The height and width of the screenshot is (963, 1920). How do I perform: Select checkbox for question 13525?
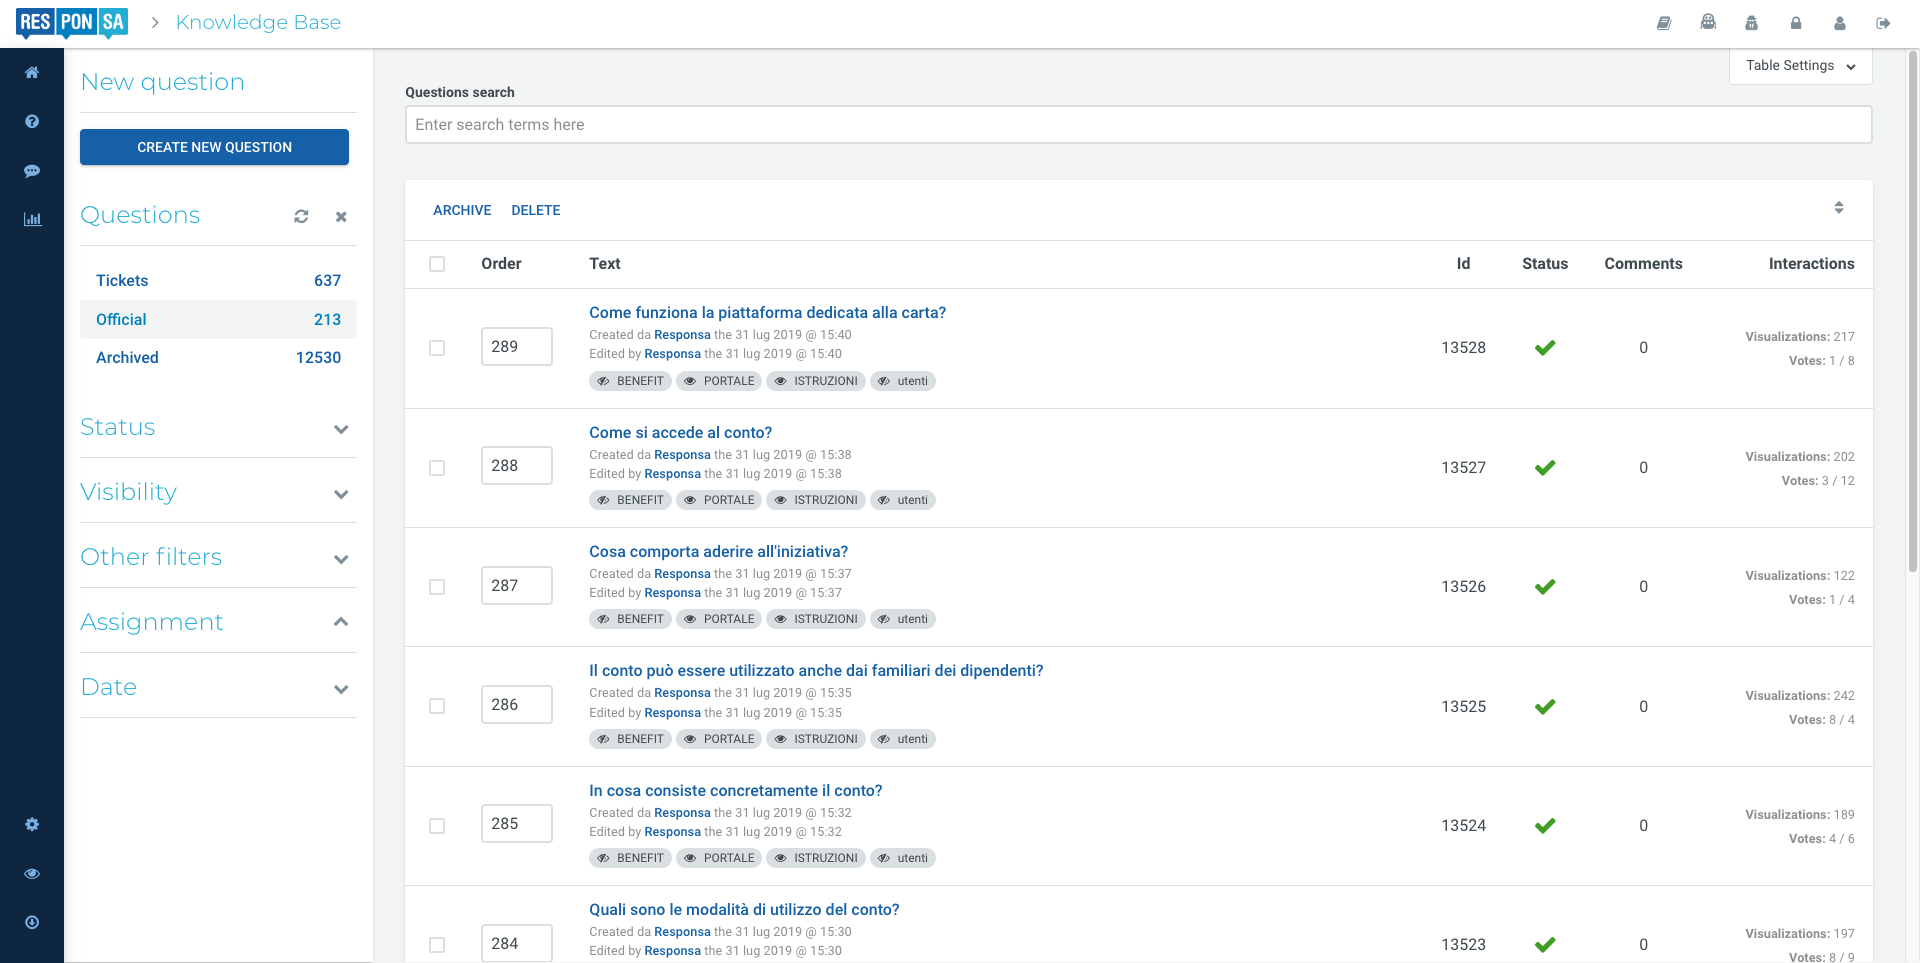pyautogui.click(x=437, y=706)
